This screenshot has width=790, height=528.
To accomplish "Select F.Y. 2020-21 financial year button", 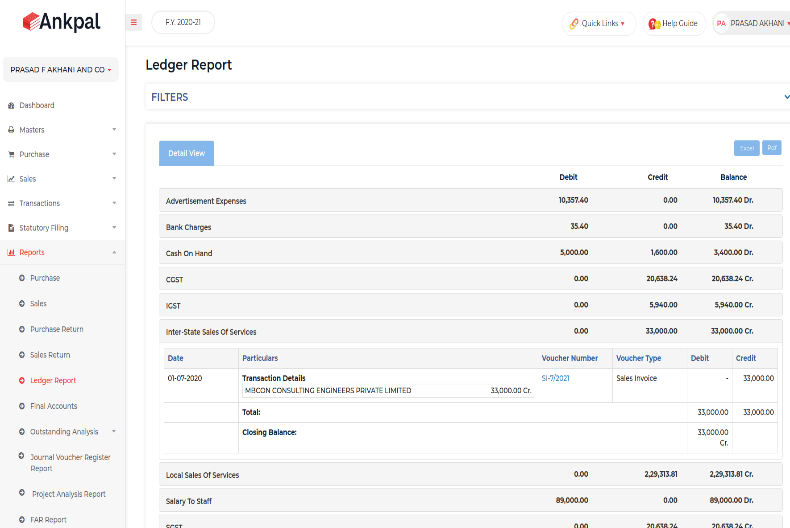I will (x=183, y=22).
